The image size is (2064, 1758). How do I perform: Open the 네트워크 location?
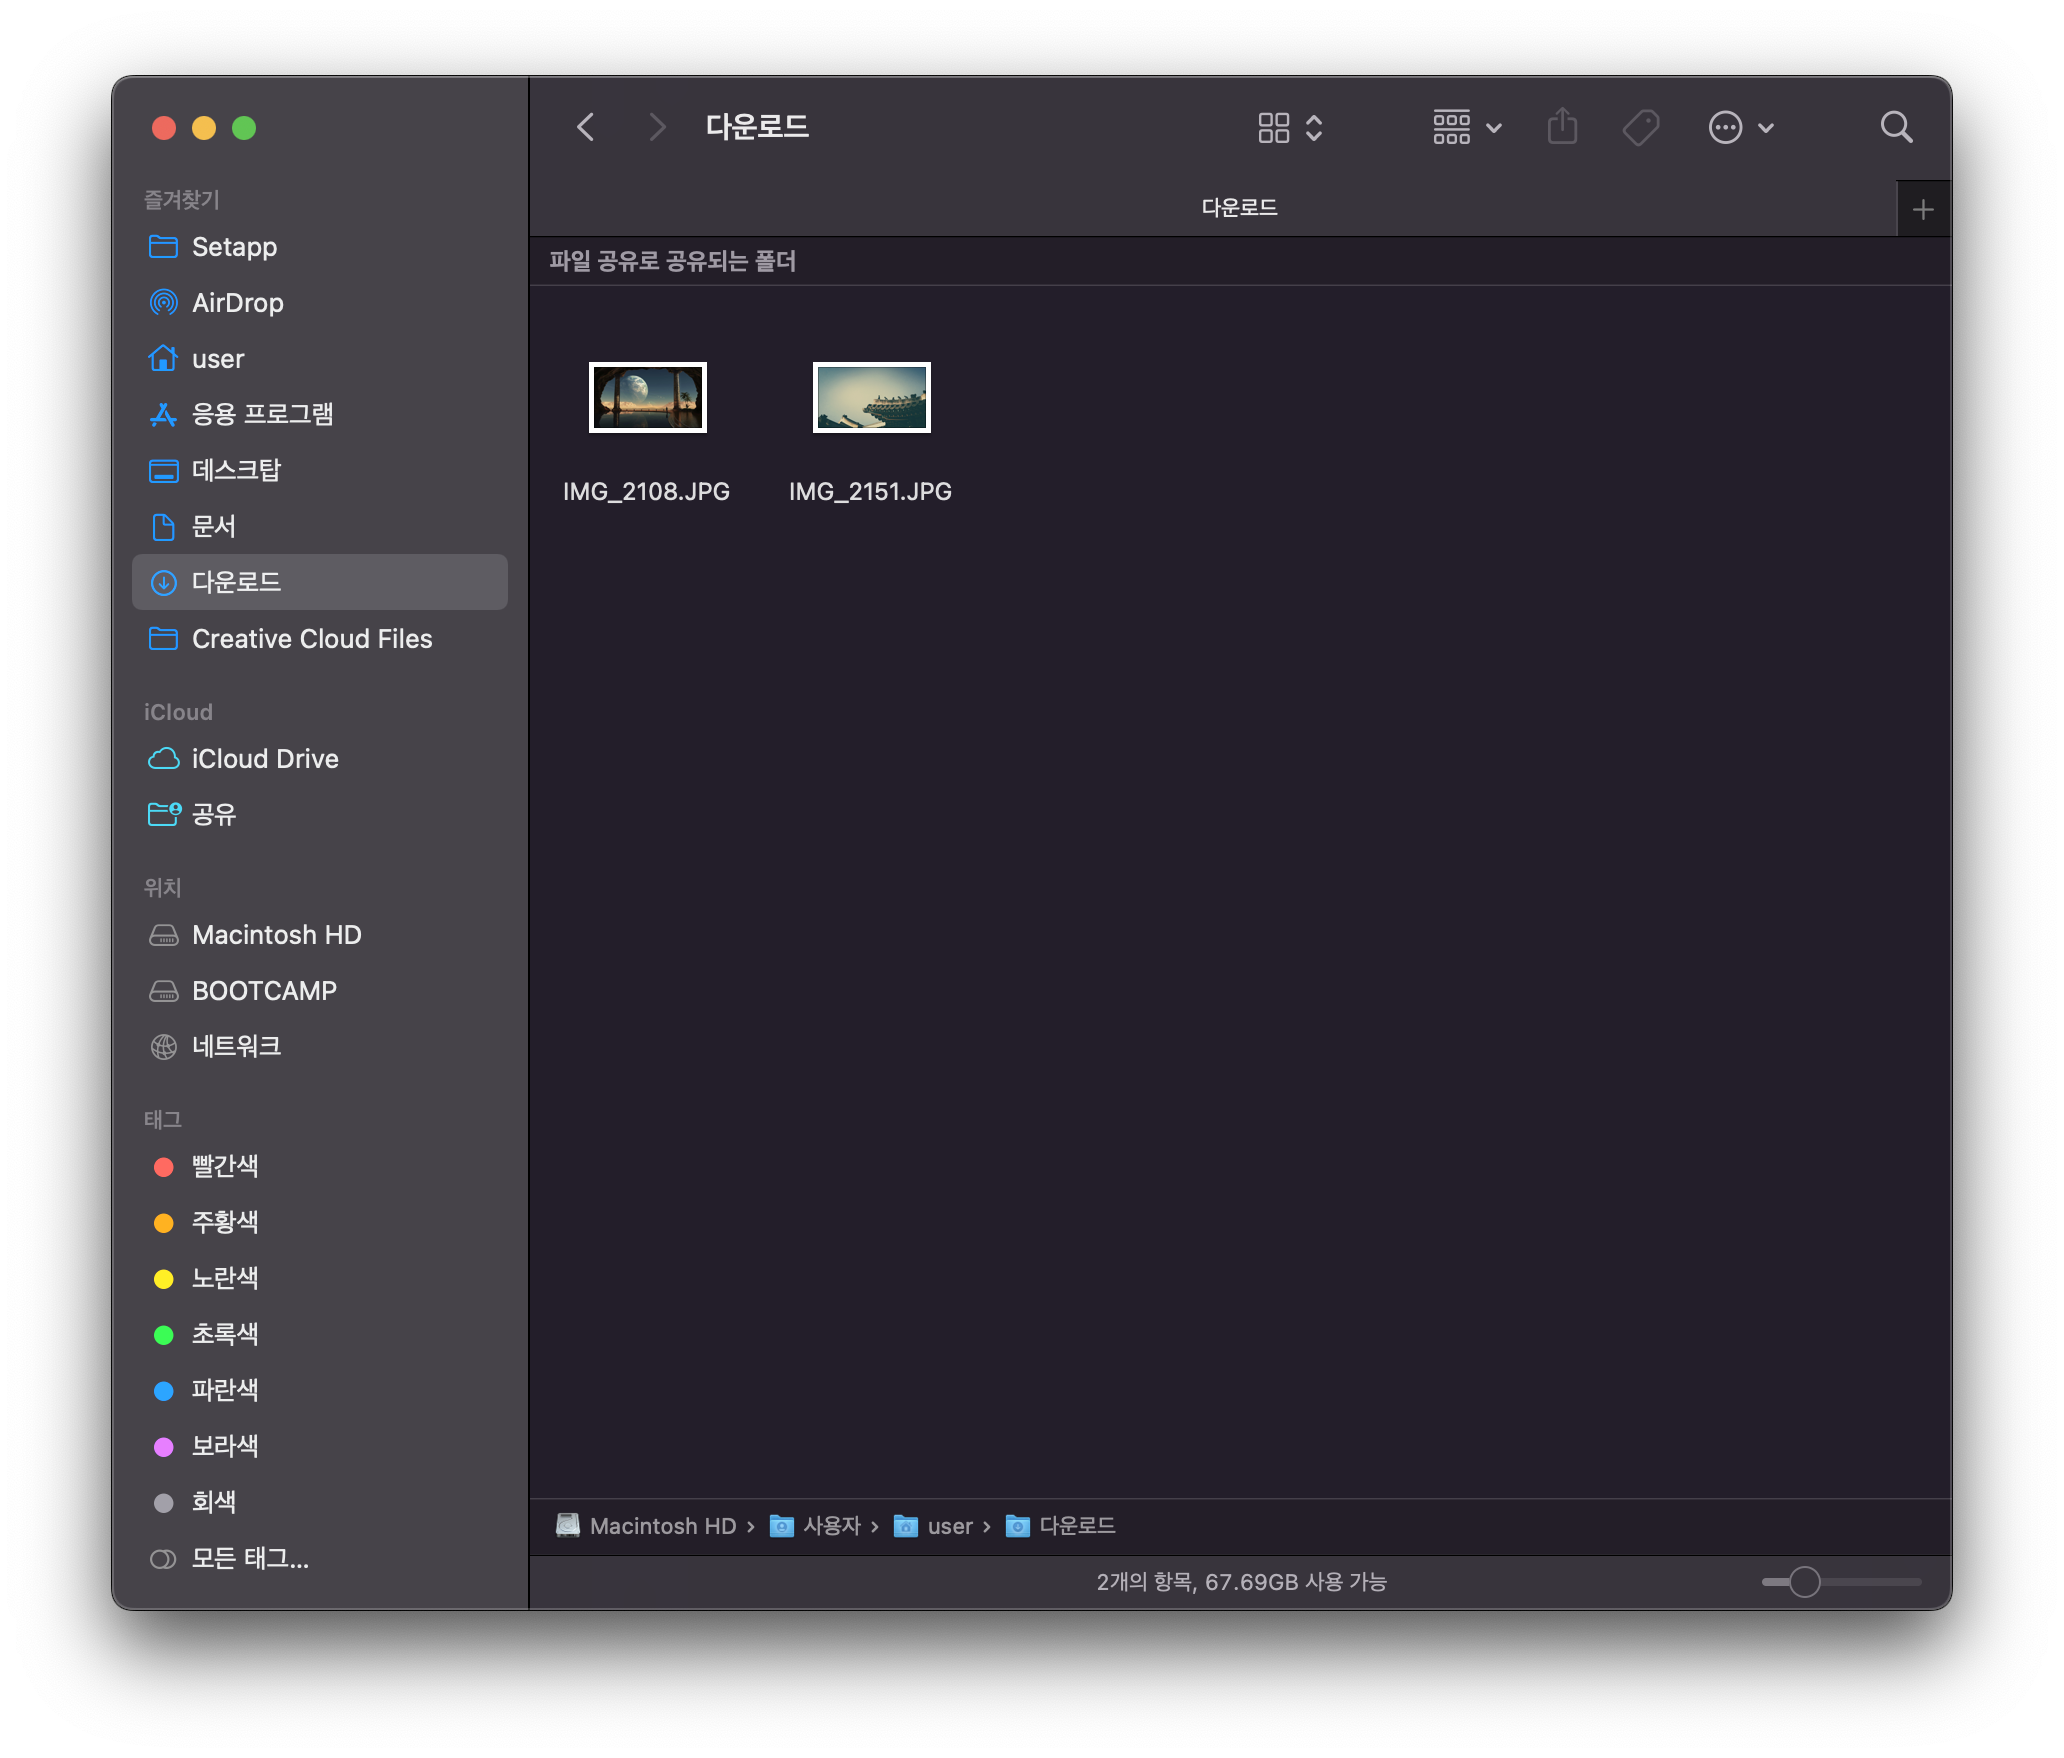point(236,1047)
